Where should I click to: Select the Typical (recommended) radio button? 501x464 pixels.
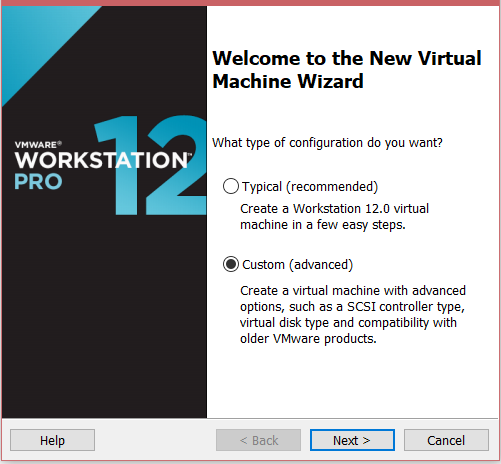231,186
